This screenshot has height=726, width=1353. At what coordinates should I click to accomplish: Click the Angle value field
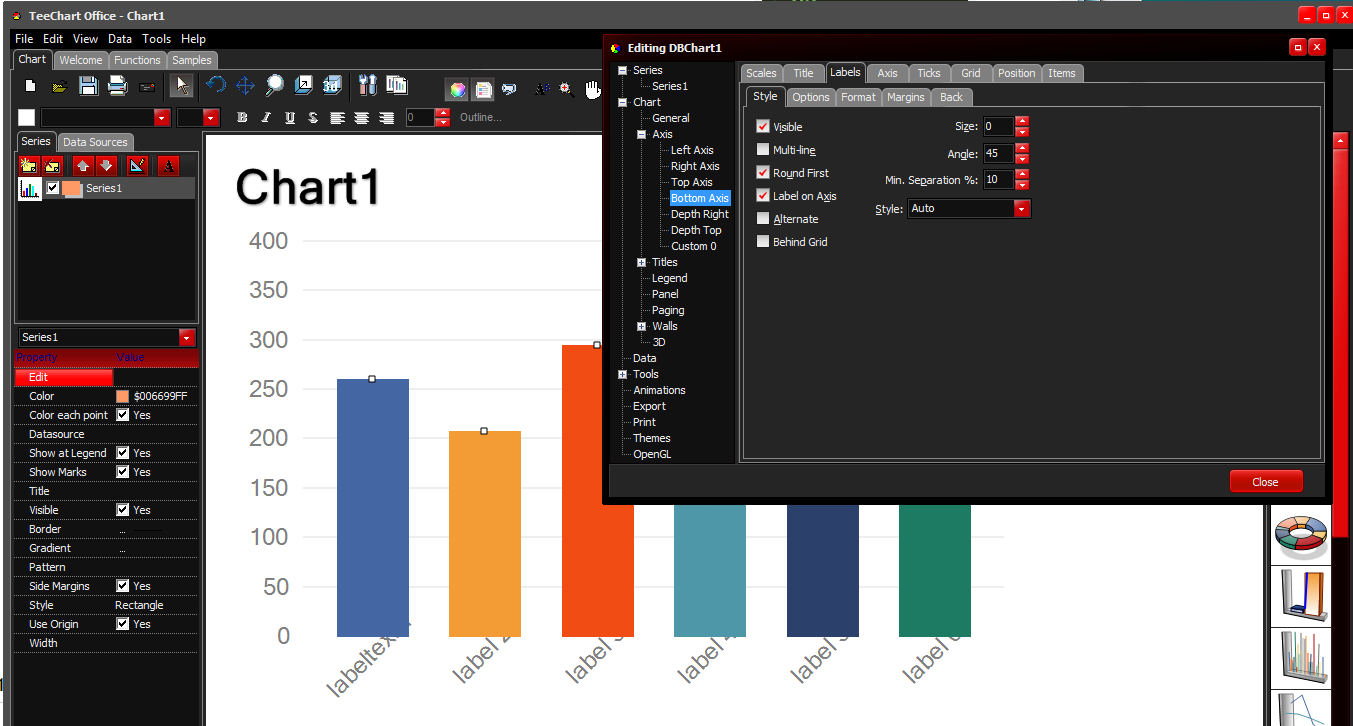click(x=997, y=154)
